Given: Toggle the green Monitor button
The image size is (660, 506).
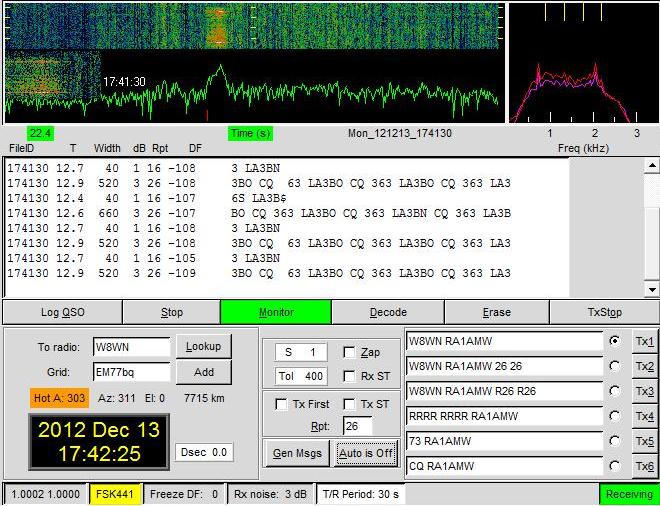Looking at the screenshot, I should click(276, 312).
